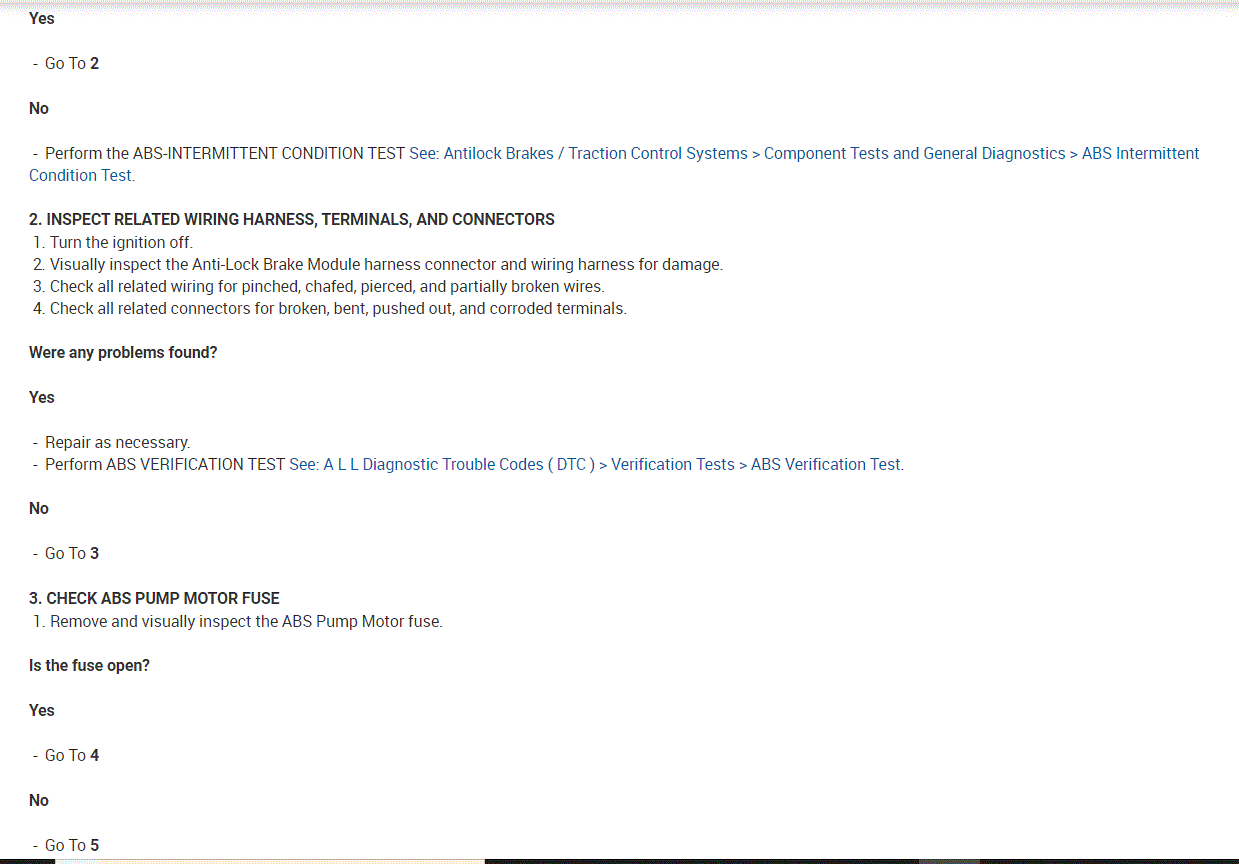Click step 'Visually inspect the Anti-Lock Brake Module harness connector'
The height and width of the screenshot is (864, 1239).
click(386, 264)
